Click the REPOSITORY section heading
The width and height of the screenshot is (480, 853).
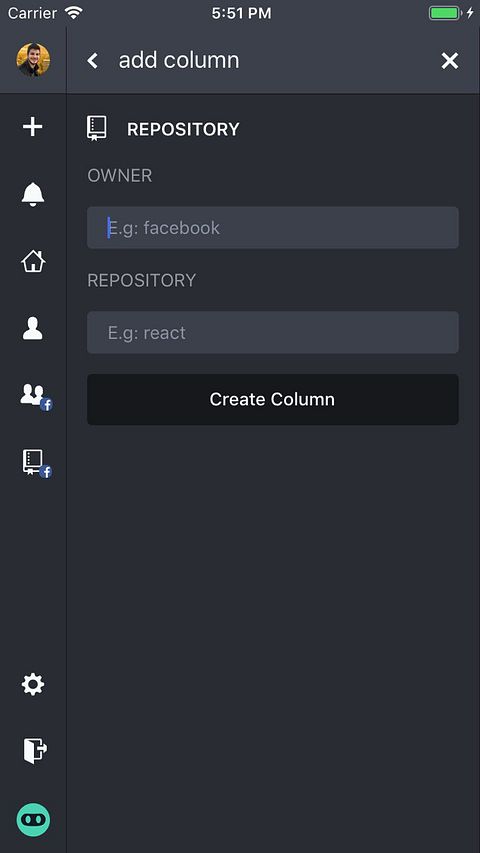point(183,129)
